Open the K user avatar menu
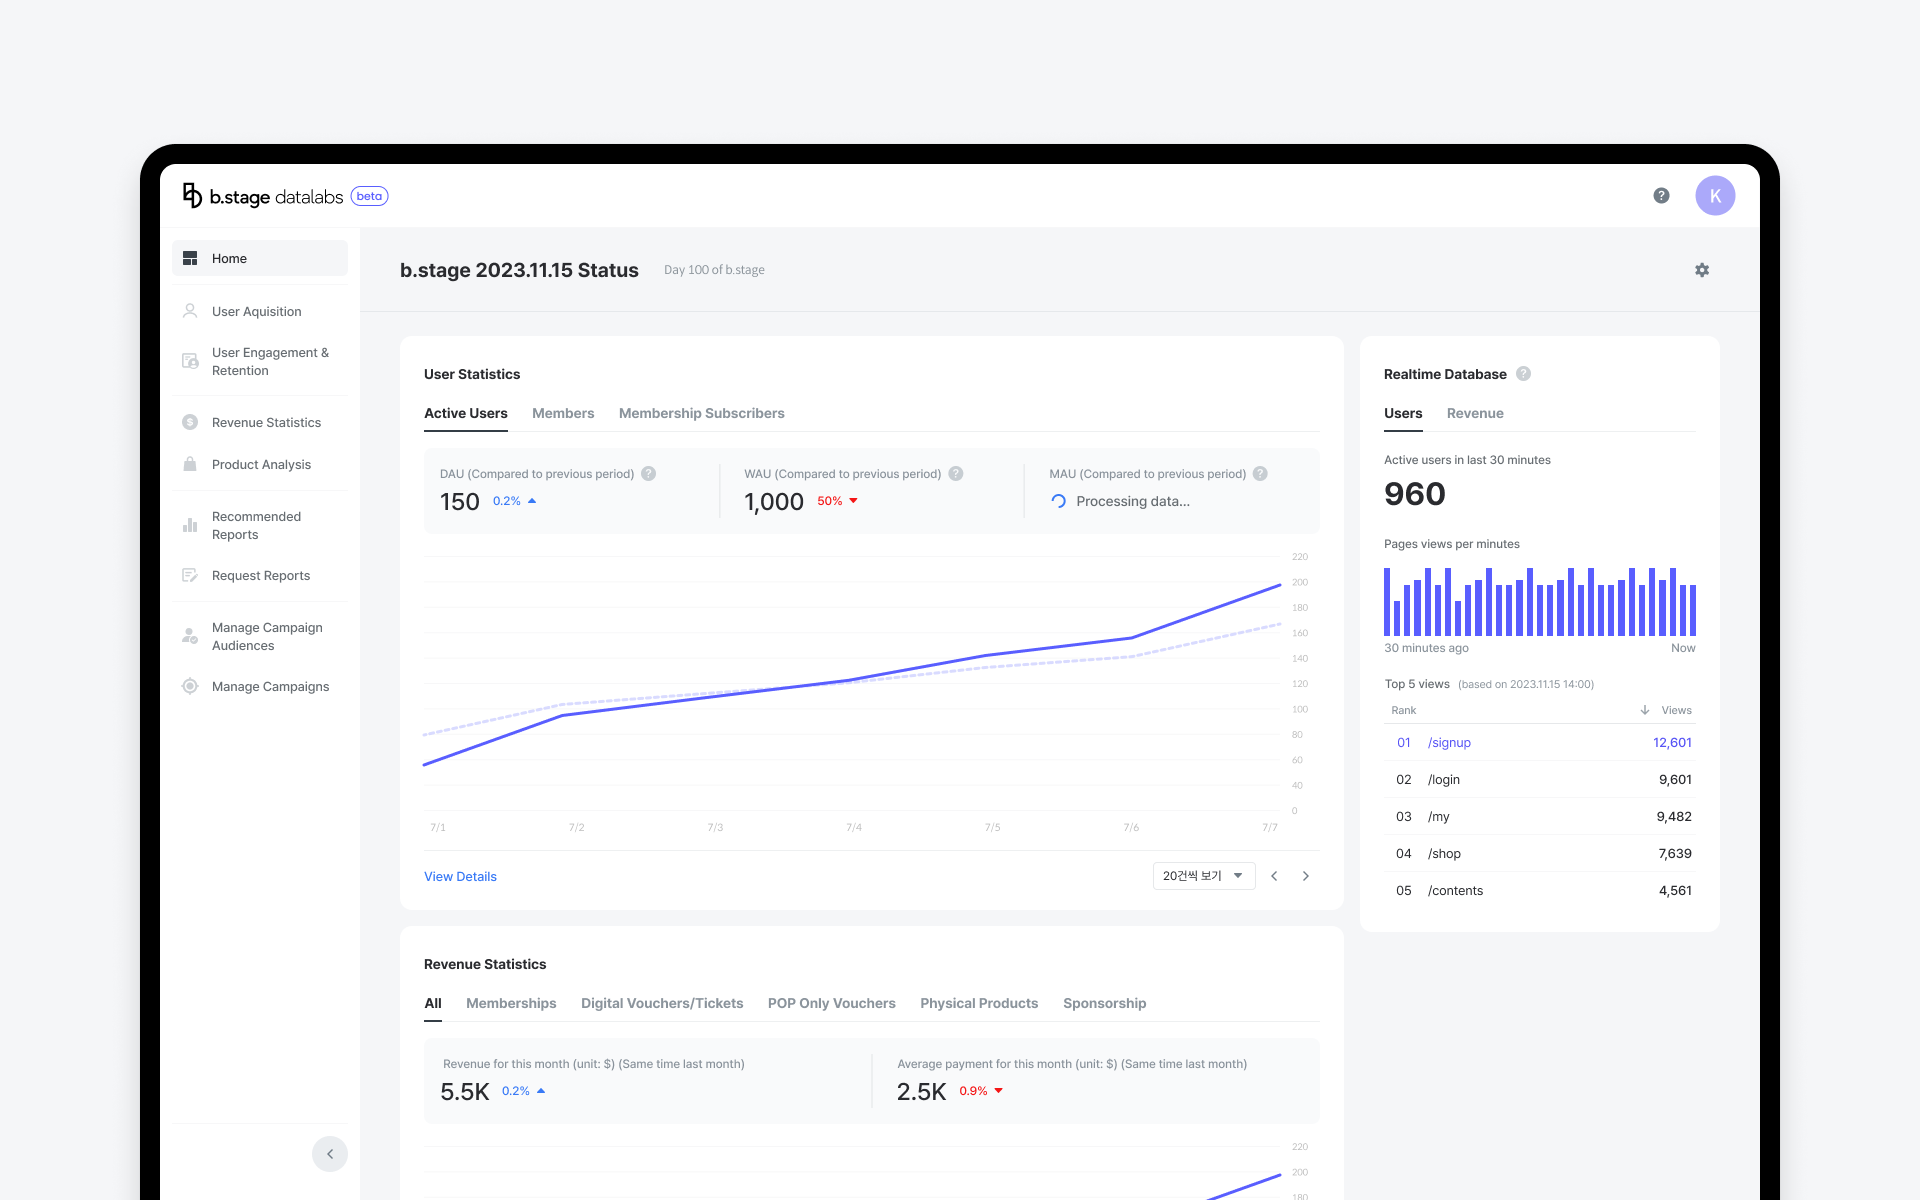The image size is (1920, 1200). pos(1715,196)
